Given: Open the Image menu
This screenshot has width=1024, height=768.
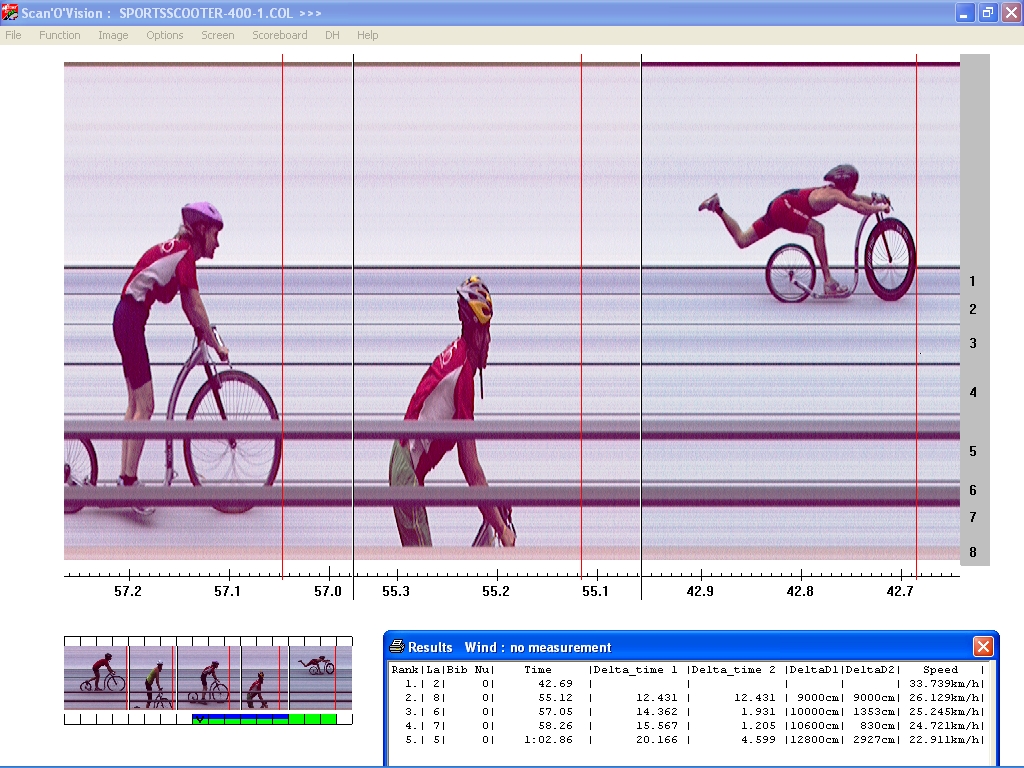Looking at the screenshot, I should [x=113, y=35].
